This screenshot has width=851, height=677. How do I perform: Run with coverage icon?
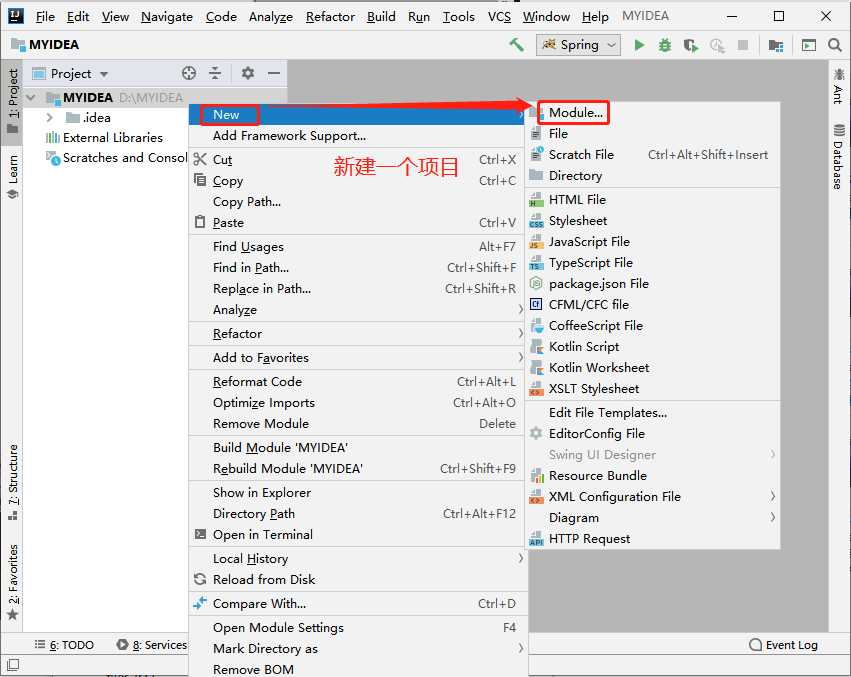pos(691,45)
